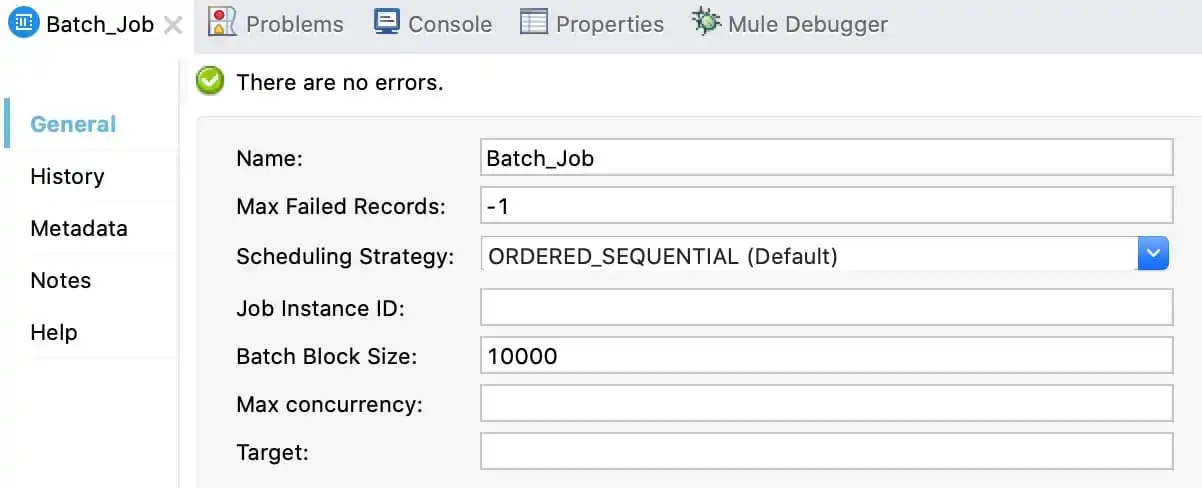The height and width of the screenshot is (488, 1202).
Task: Click the Max Failed Records field
Action: pyautogui.click(x=826, y=206)
